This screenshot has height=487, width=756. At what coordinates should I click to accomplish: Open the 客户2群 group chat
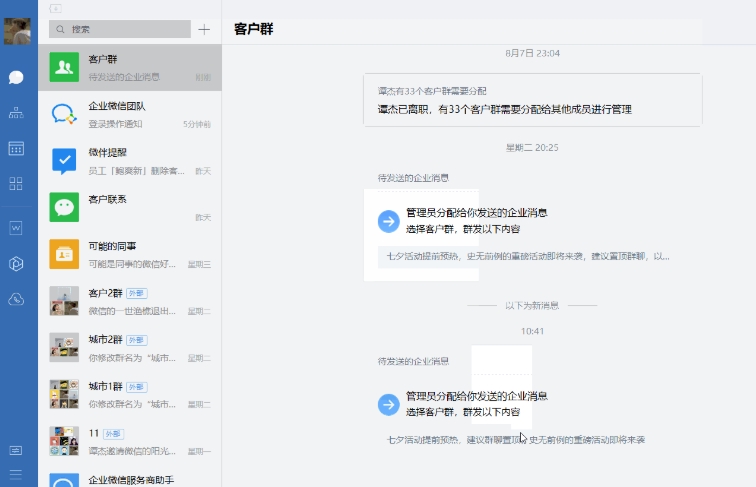coord(130,300)
